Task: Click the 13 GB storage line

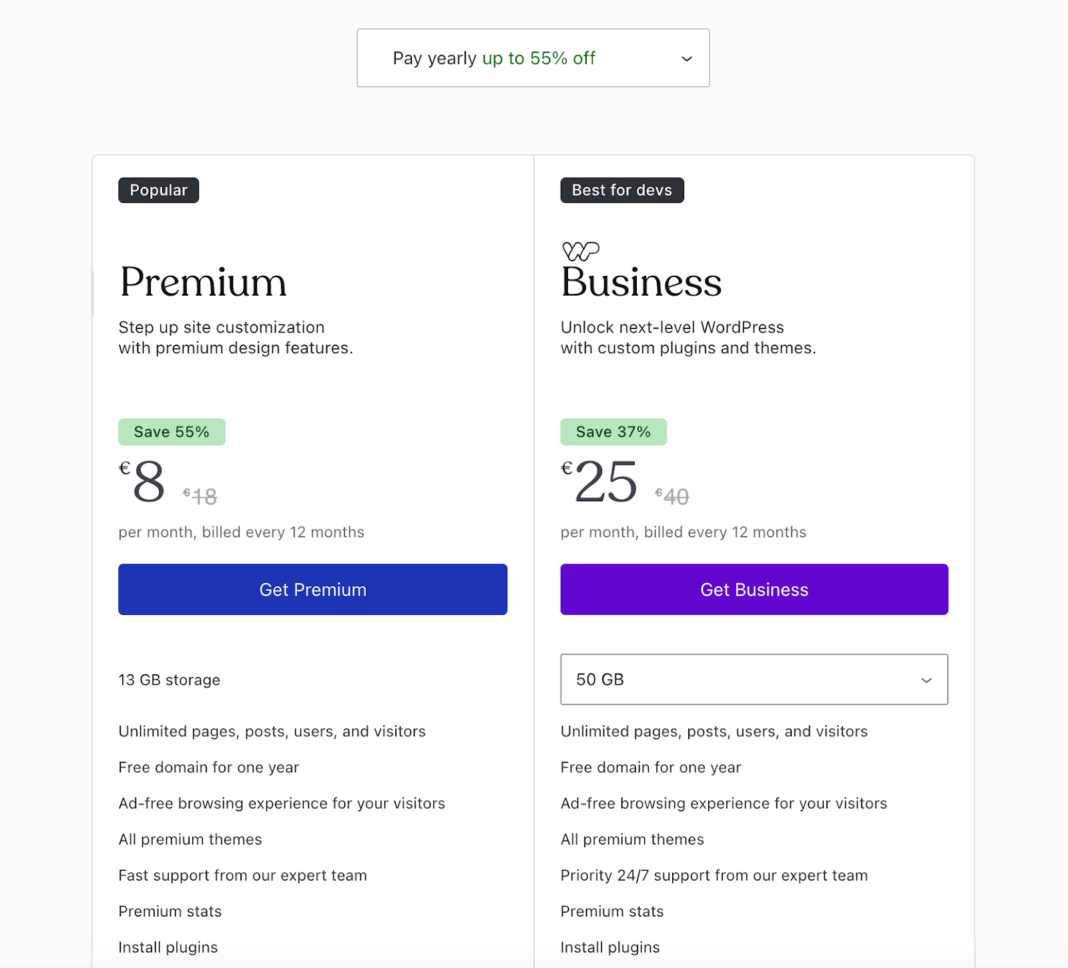Action: pyautogui.click(x=169, y=679)
